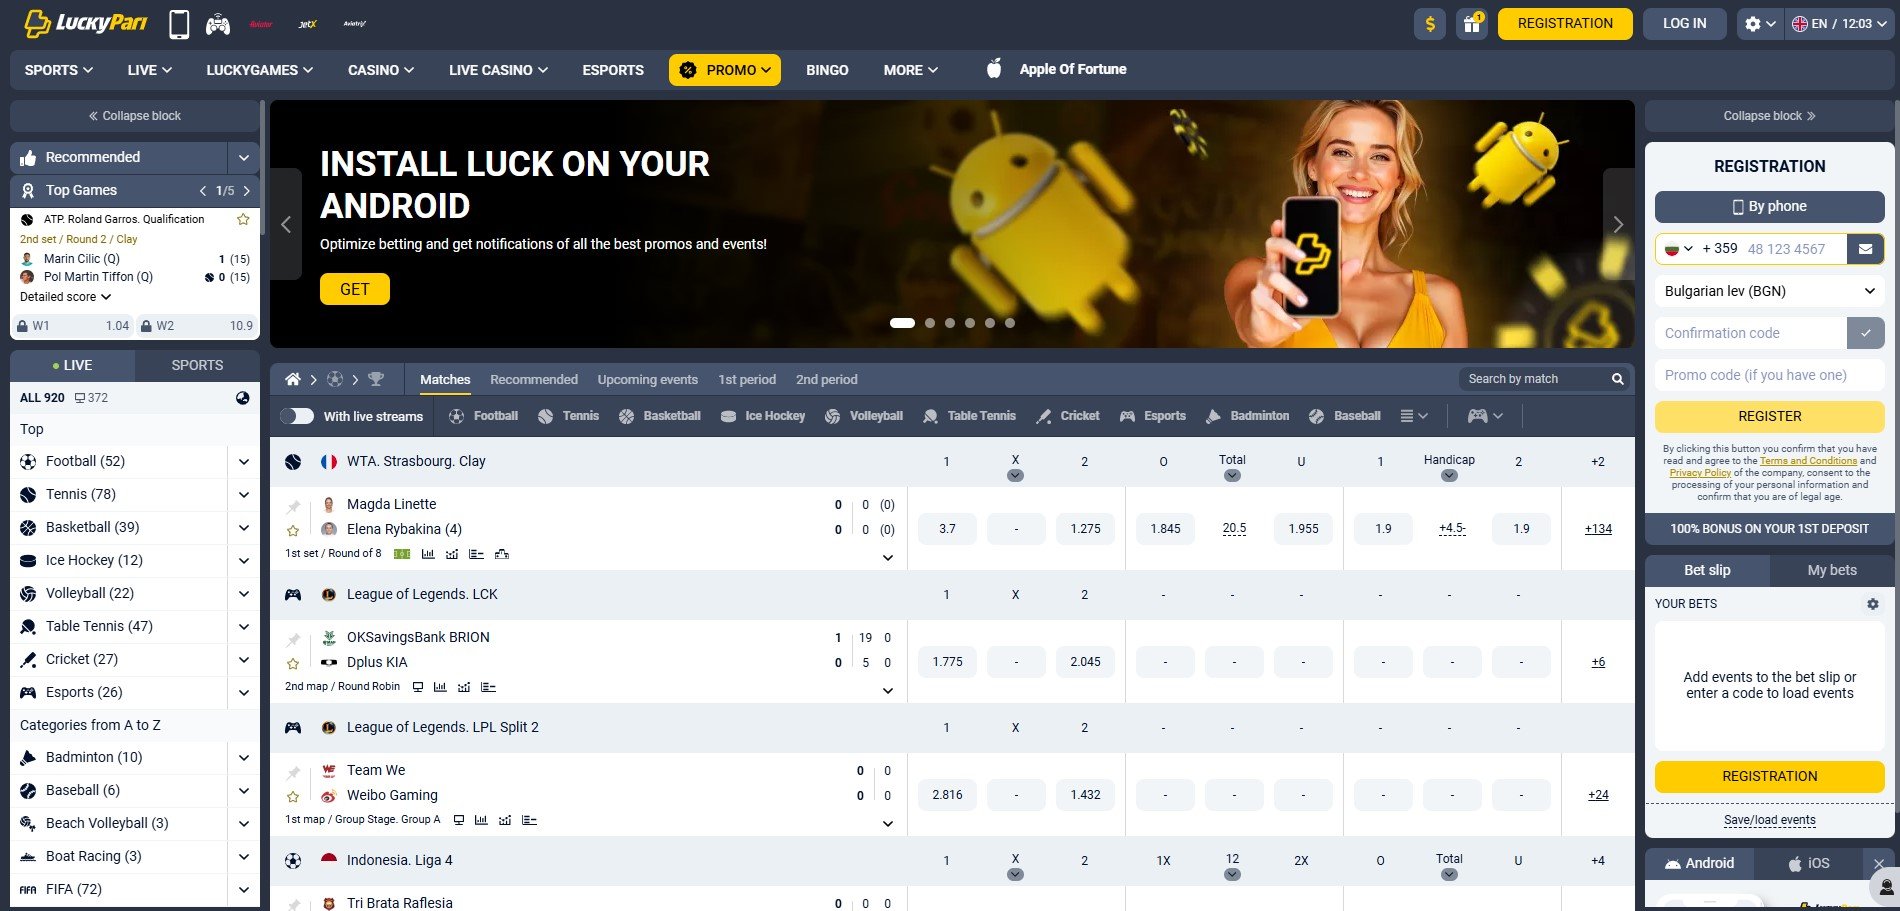This screenshot has width=1900, height=911.
Task: Expand the Football (52) category
Action: coord(244,462)
